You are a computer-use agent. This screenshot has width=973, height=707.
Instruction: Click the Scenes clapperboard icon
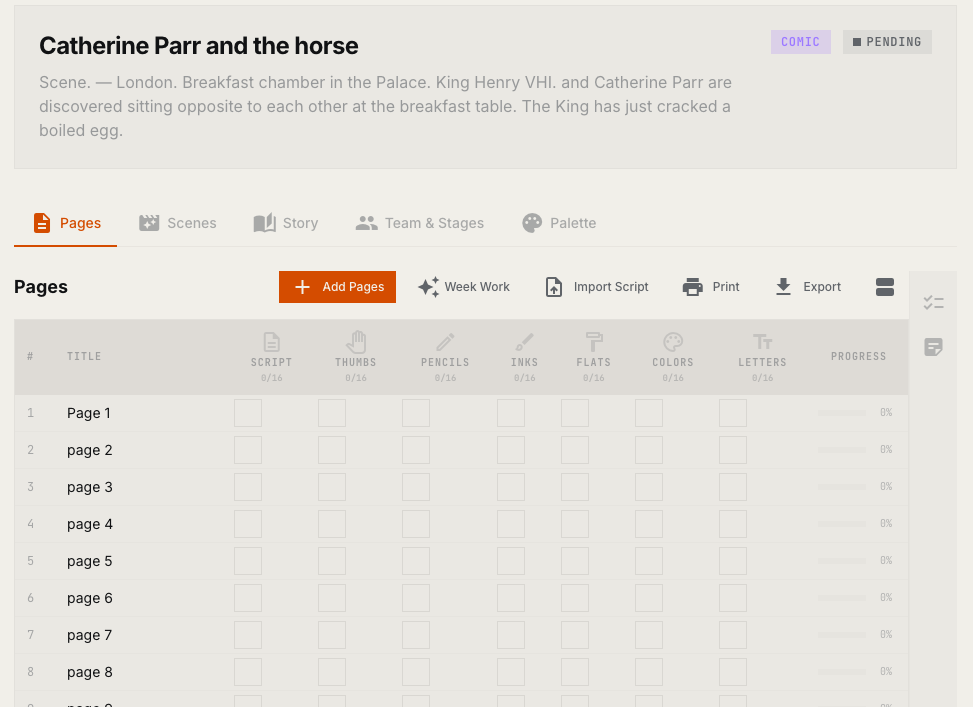pyautogui.click(x=149, y=223)
